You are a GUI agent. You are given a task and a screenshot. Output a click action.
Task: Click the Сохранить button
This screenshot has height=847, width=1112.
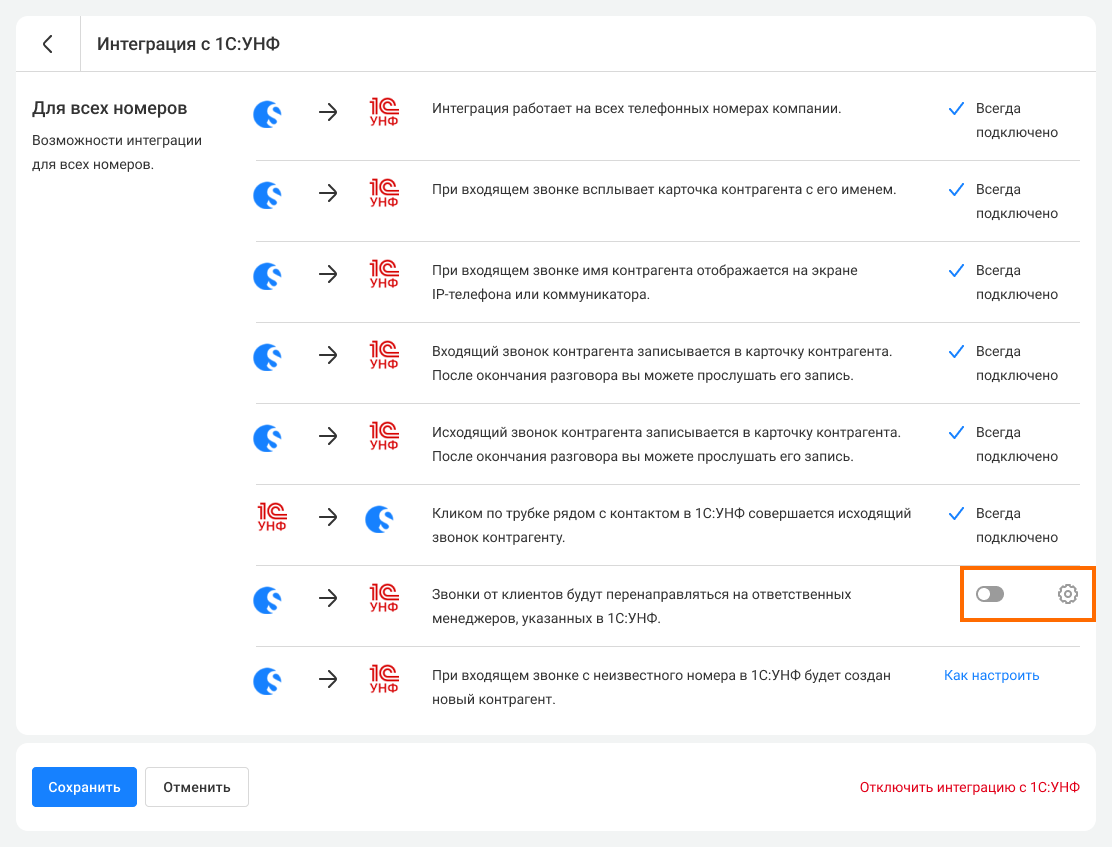(x=84, y=787)
